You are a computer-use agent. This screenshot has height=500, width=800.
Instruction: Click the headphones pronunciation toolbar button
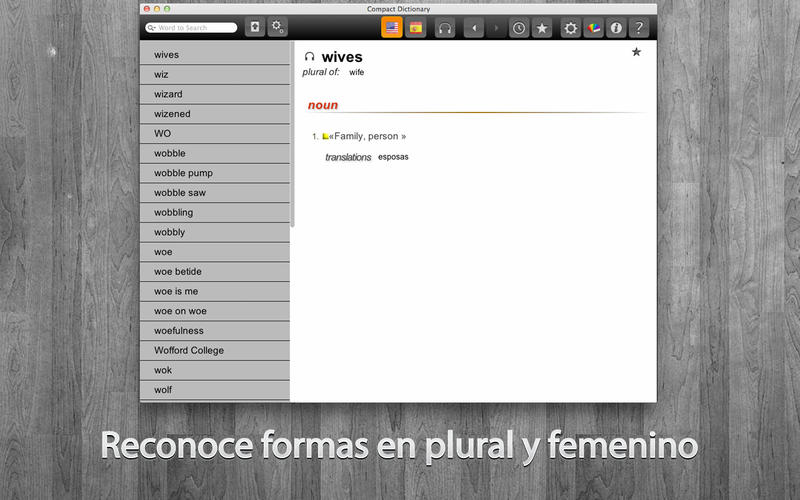pos(445,28)
